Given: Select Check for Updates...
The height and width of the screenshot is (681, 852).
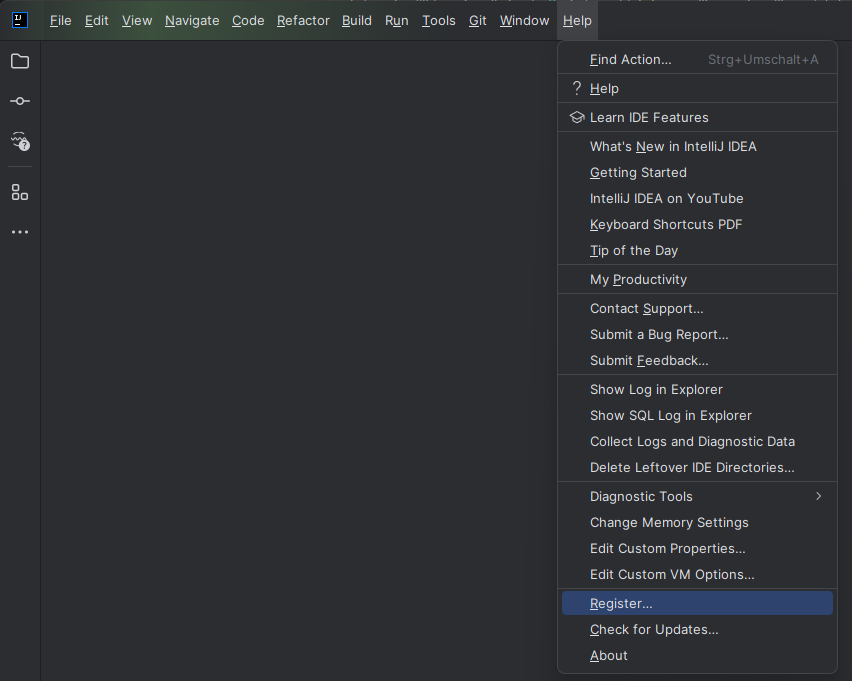Looking at the screenshot, I should (x=697, y=629).
